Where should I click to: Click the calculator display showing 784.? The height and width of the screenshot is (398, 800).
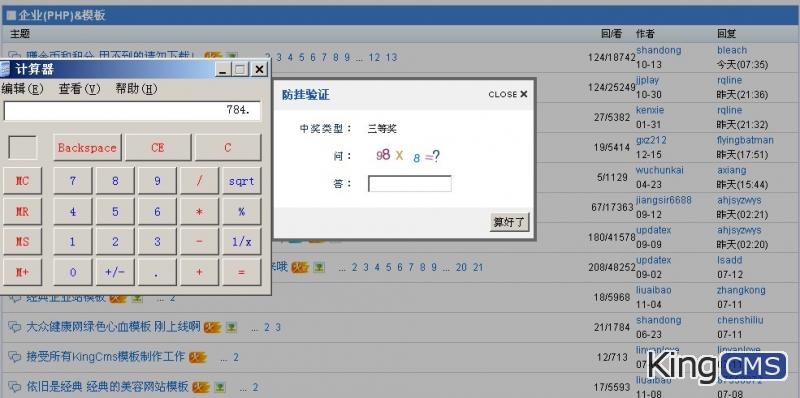pyautogui.click(x=132, y=111)
